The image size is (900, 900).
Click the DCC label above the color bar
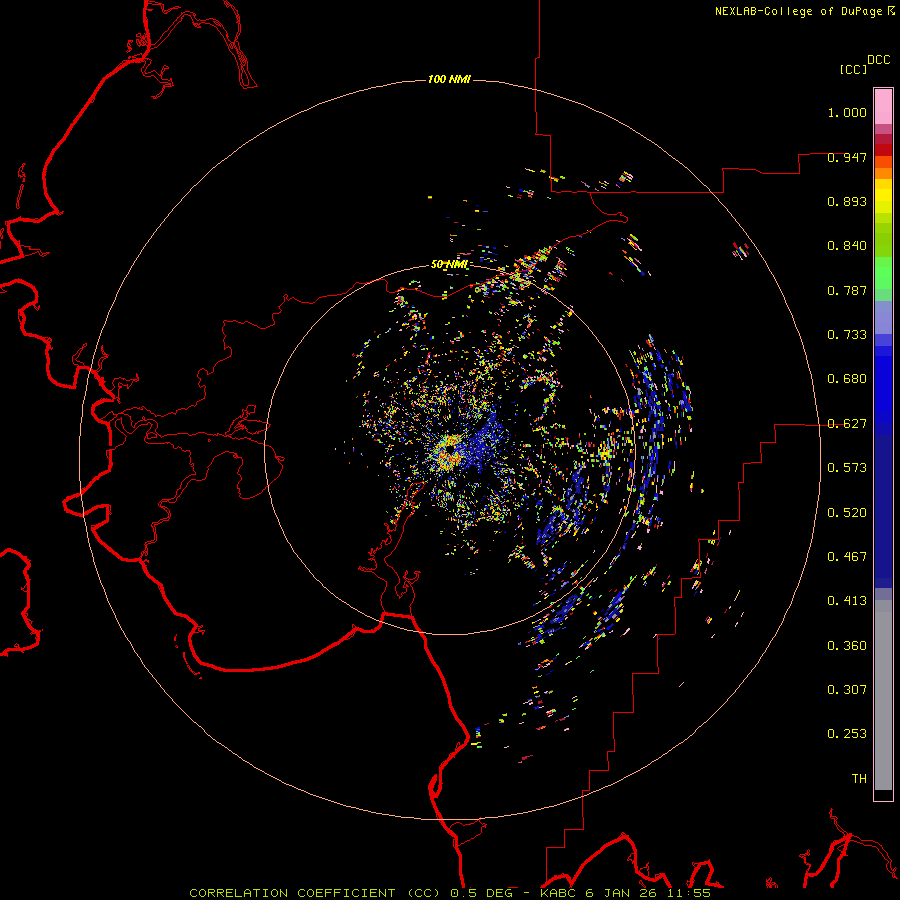point(879,60)
